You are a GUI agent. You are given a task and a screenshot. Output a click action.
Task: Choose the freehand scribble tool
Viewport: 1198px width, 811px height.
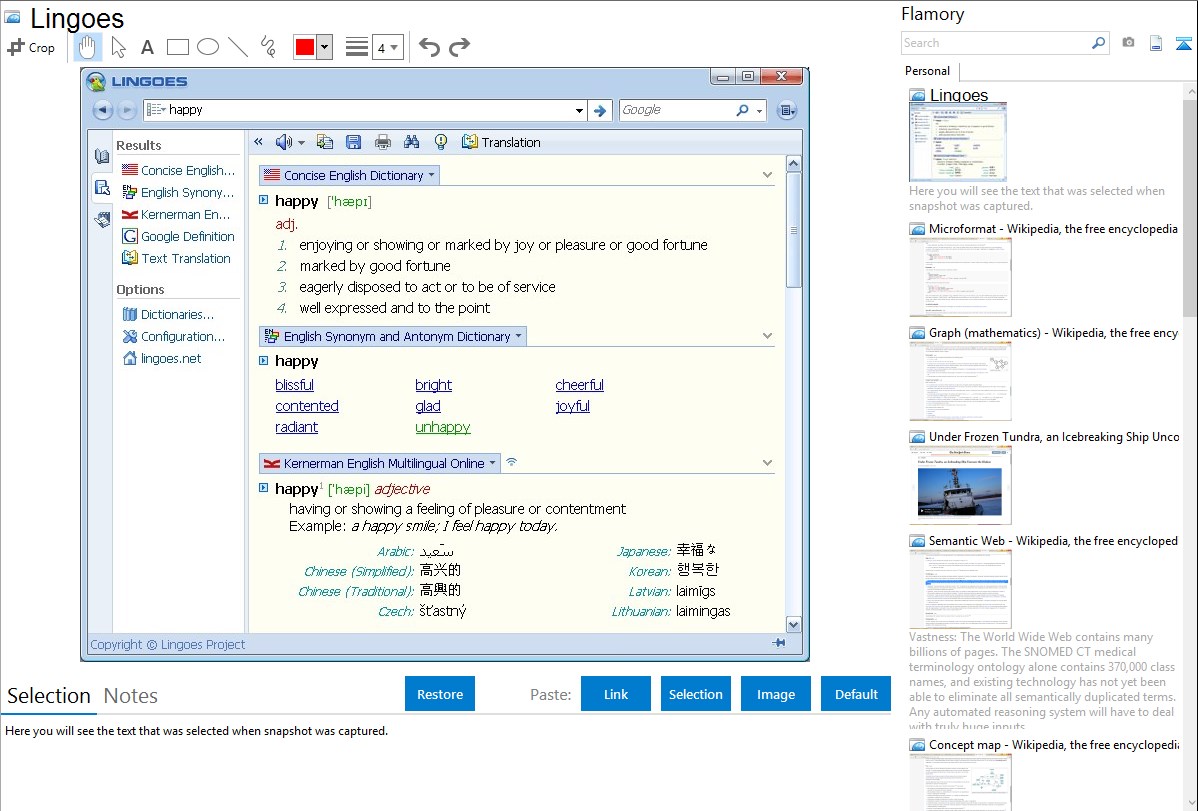click(268, 47)
